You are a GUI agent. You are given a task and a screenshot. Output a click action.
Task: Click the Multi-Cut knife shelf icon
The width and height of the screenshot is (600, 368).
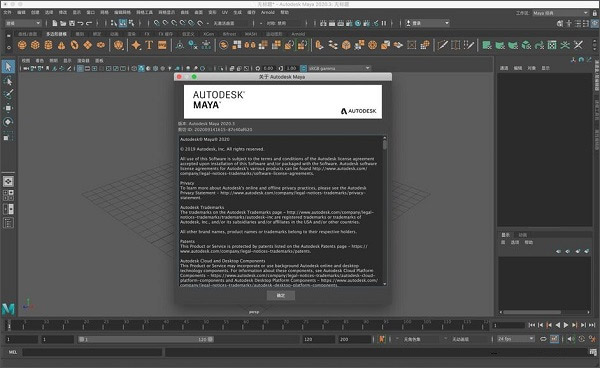click(x=443, y=45)
